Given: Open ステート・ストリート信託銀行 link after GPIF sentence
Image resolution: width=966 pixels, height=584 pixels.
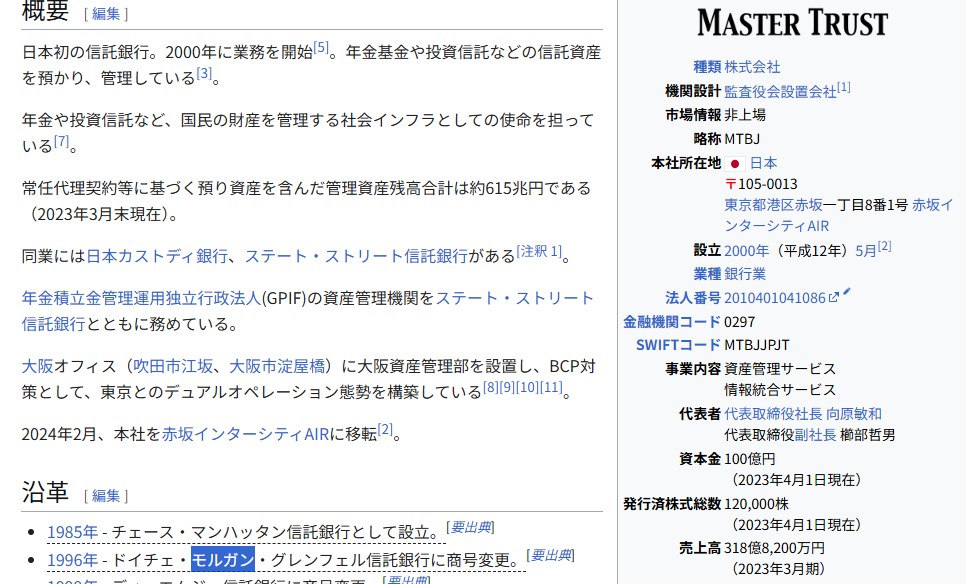Looking at the screenshot, I should pyautogui.click(x=514, y=298).
